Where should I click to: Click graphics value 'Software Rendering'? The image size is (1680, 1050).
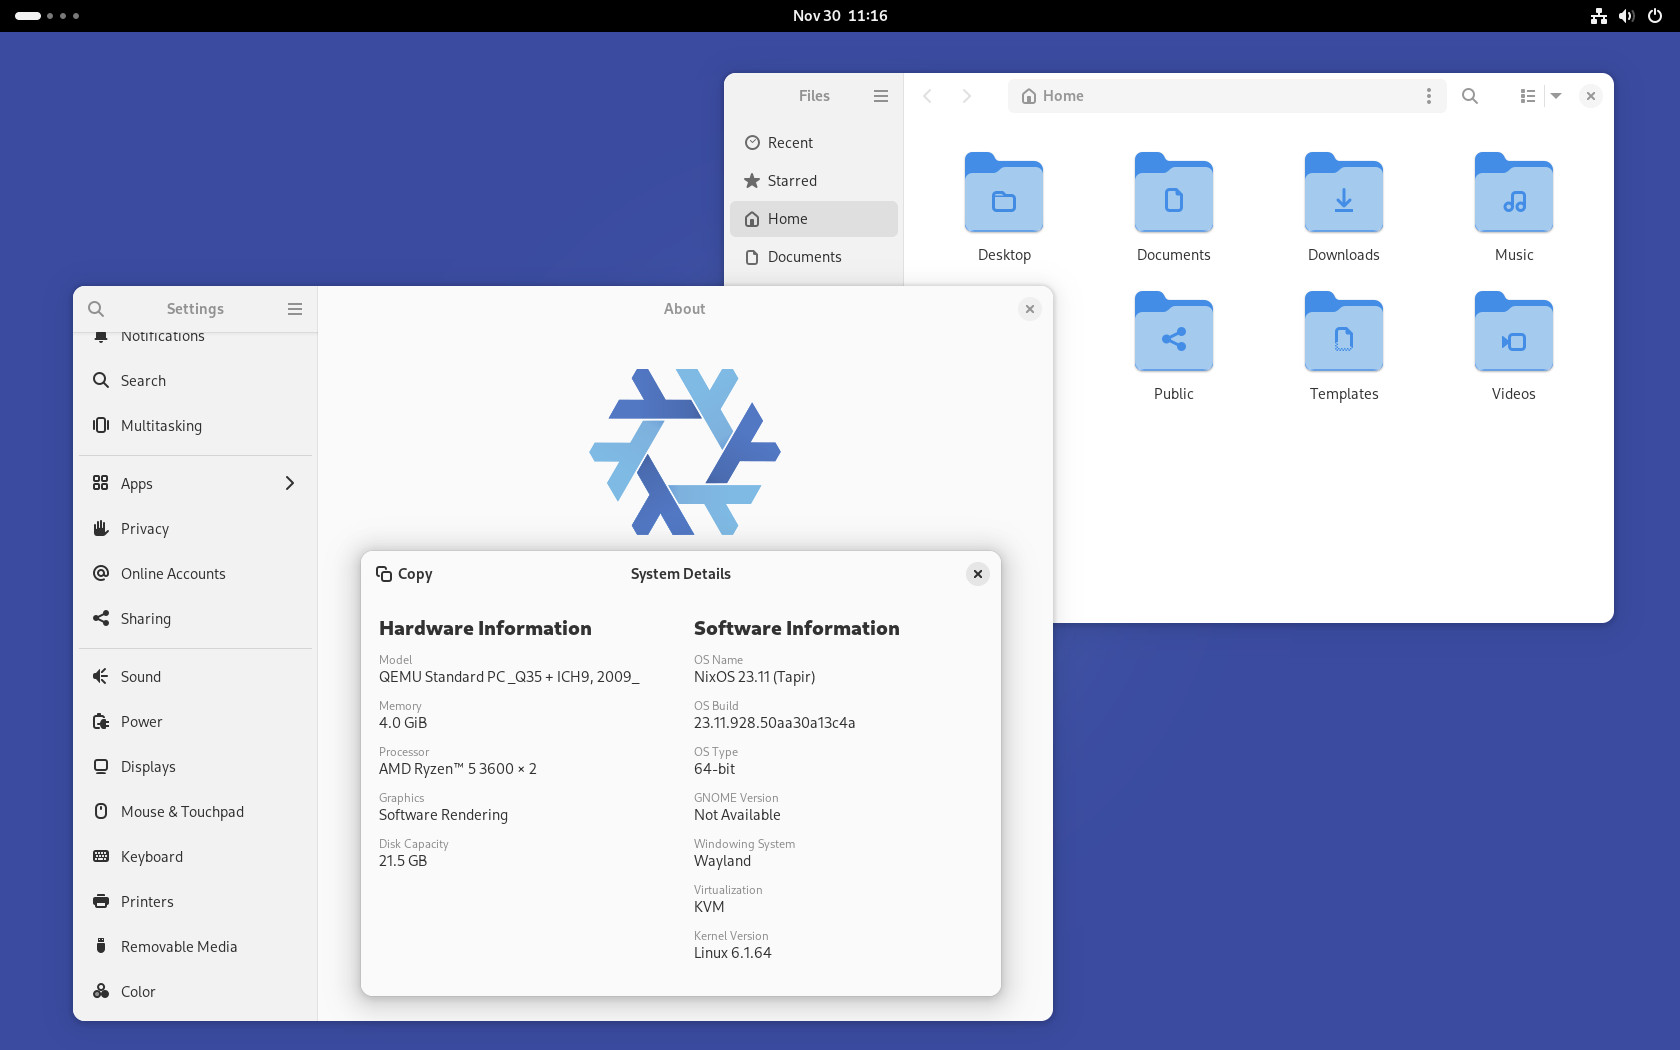pyautogui.click(x=443, y=815)
